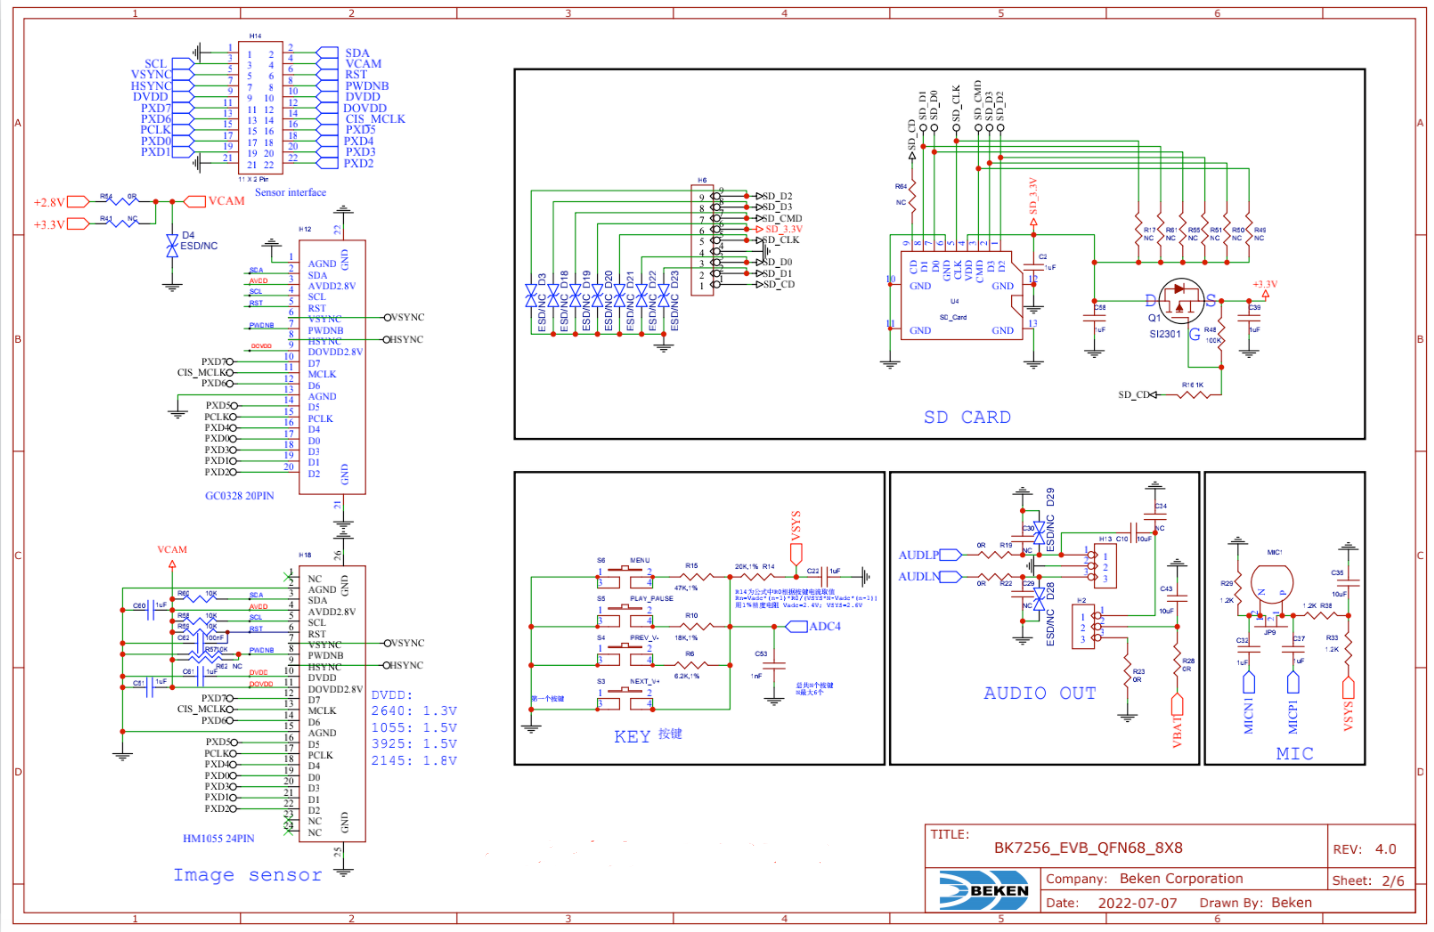Click the red 'SD_3.3V' label at H6
The height and width of the screenshot is (932, 1434).
click(x=784, y=229)
